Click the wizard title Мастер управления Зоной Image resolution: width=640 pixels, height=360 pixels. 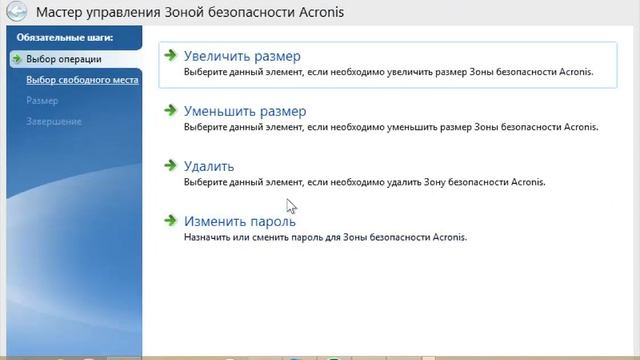[x=190, y=12]
